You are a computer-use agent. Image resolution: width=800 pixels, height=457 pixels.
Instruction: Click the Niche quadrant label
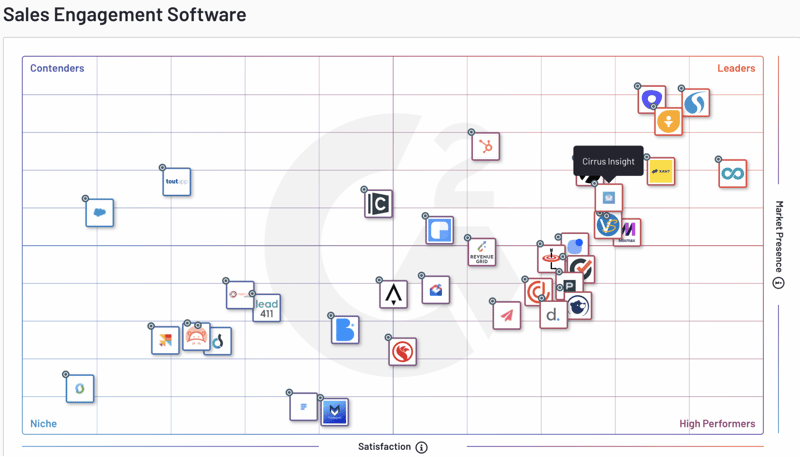pos(43,424)
